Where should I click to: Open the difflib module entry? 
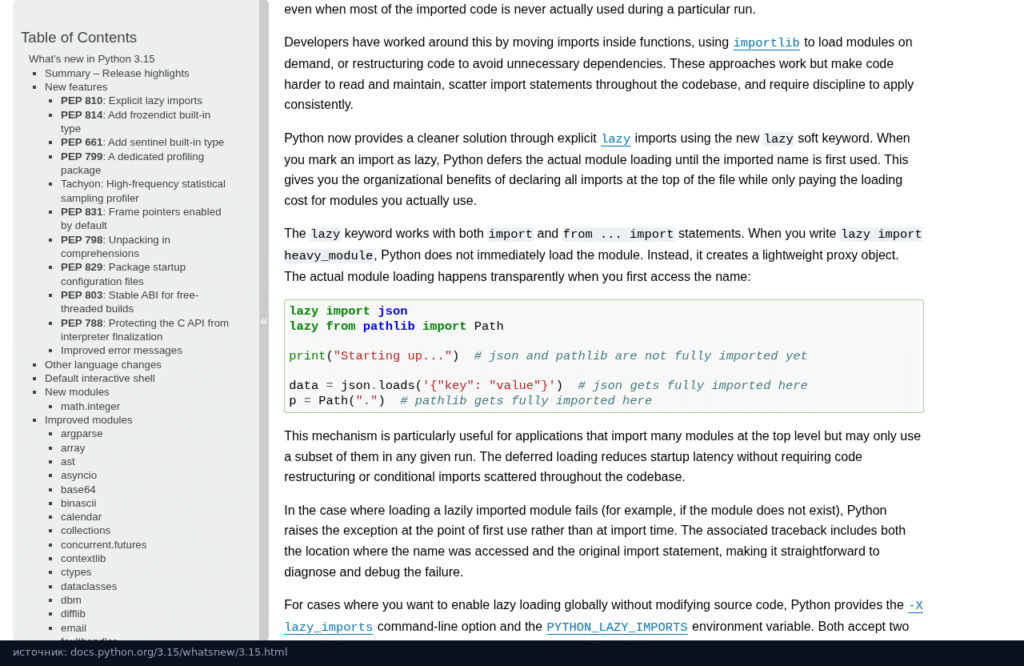(73, 614)
